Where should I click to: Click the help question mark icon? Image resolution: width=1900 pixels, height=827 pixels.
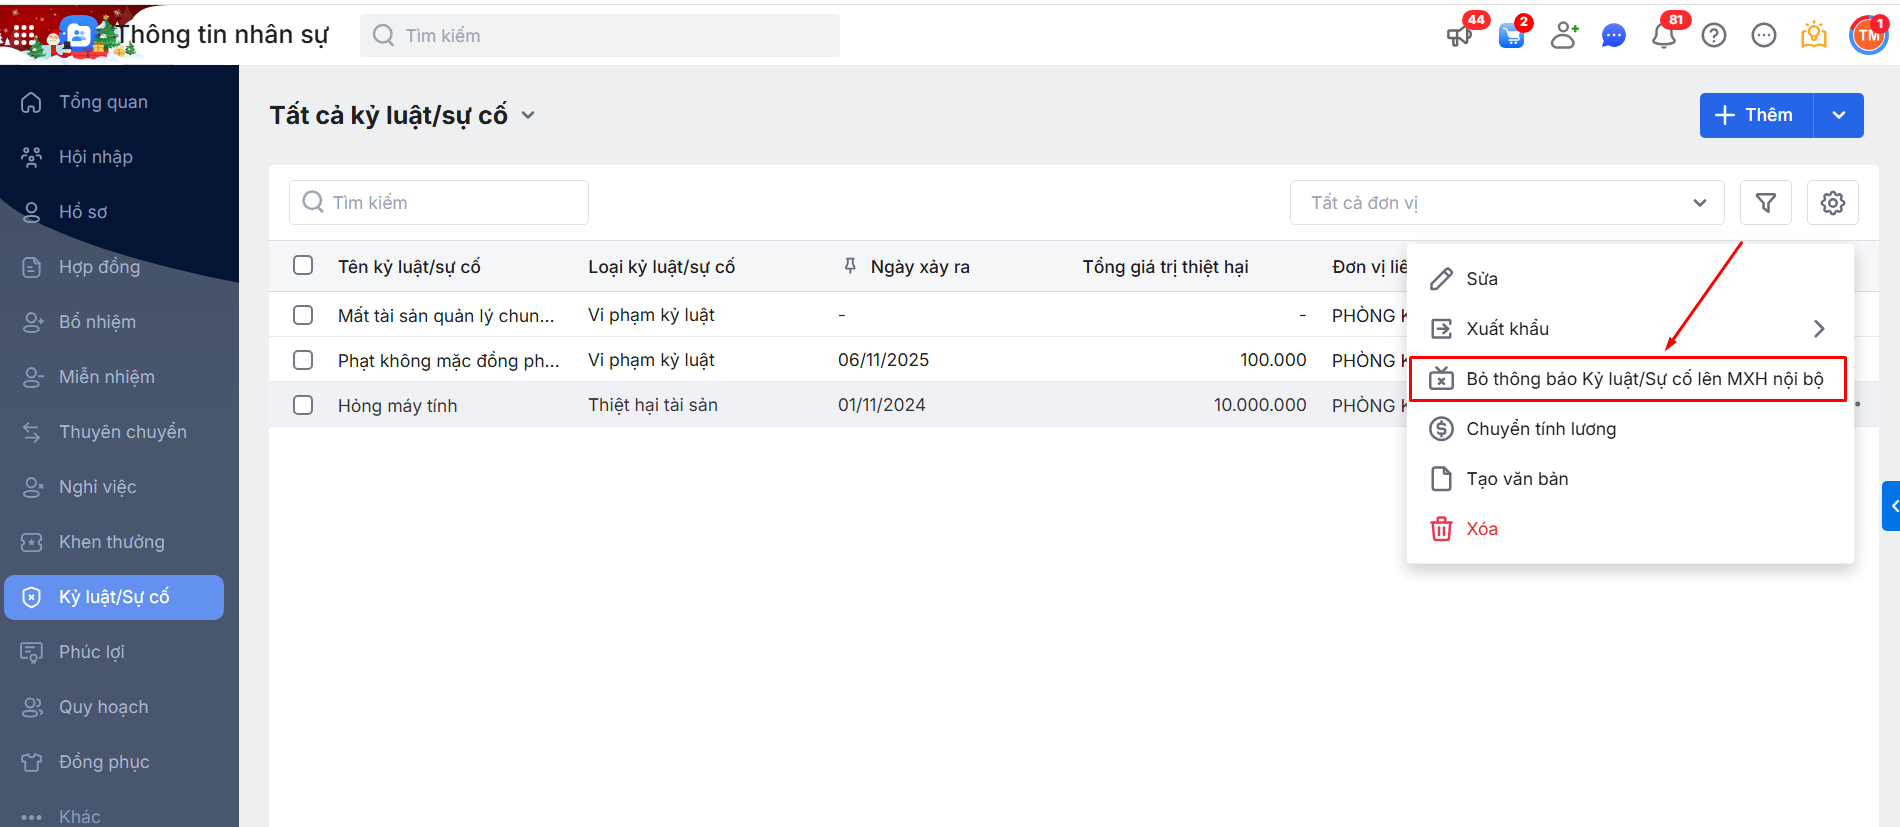1714,36
